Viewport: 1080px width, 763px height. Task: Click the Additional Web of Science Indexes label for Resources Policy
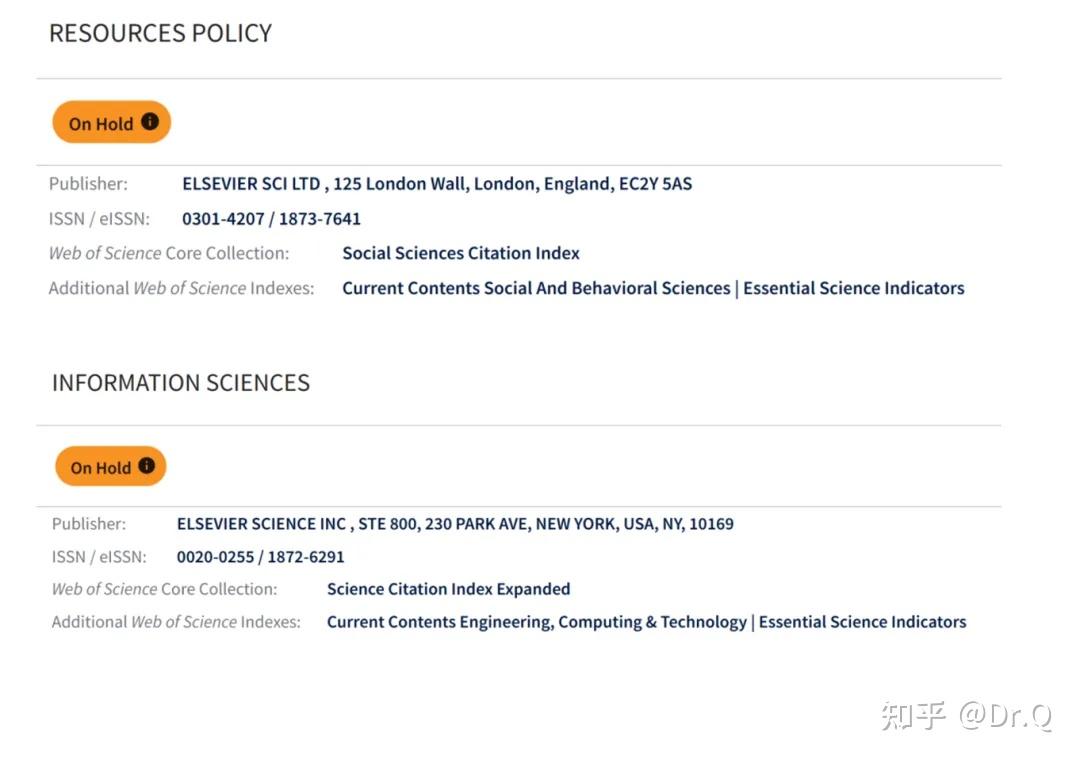pos(181,288)
